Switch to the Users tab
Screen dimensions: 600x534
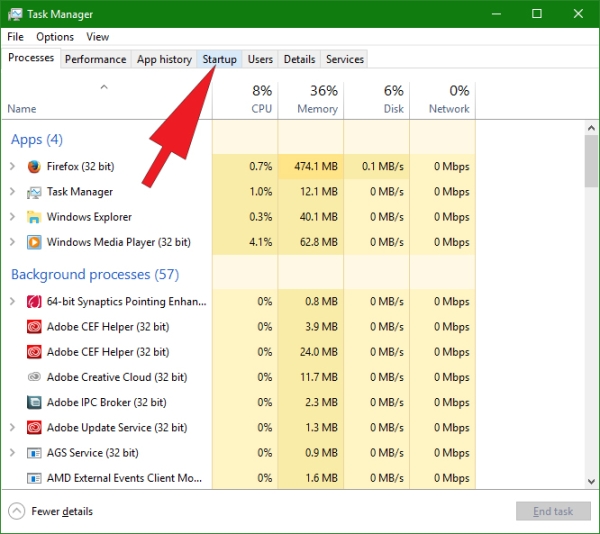click(260, 59)
